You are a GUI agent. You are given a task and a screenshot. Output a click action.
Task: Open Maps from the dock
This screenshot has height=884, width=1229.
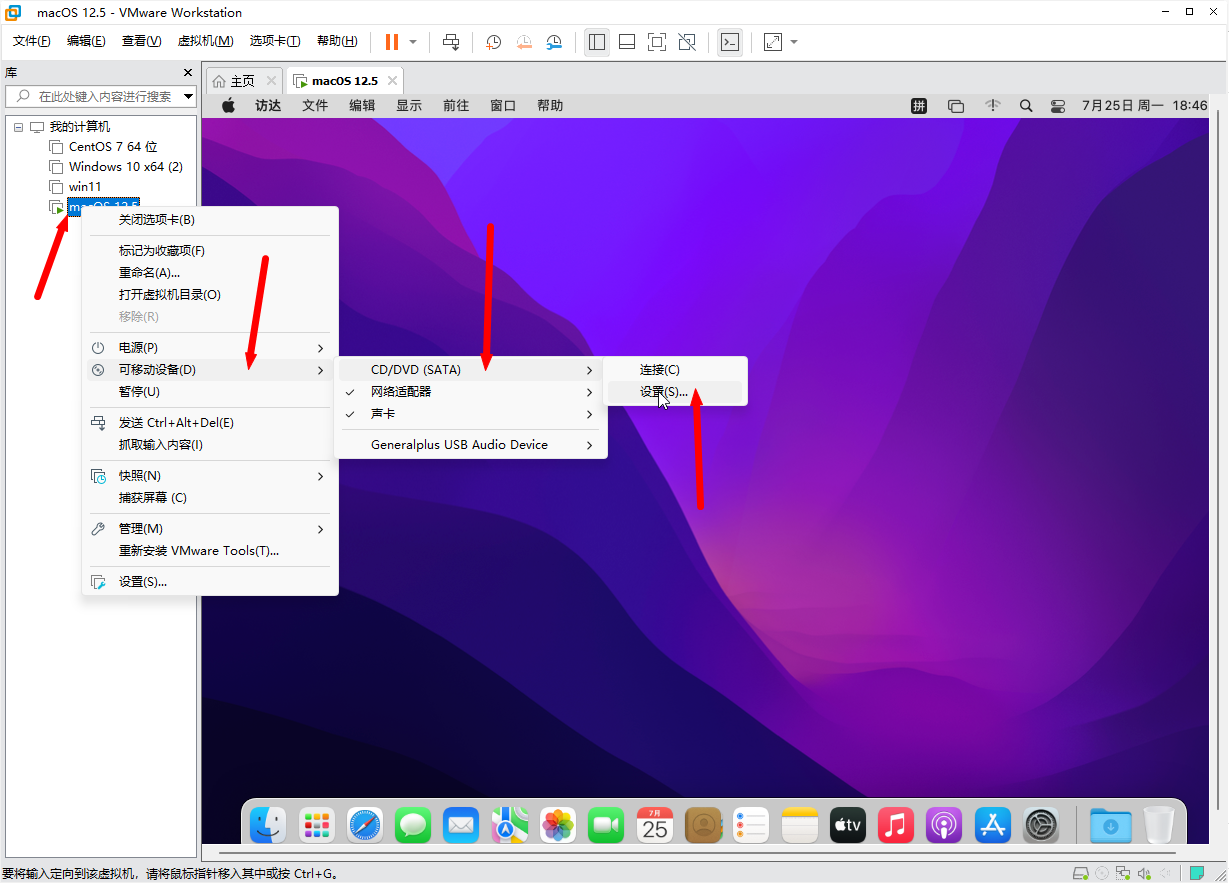point(509,825)
